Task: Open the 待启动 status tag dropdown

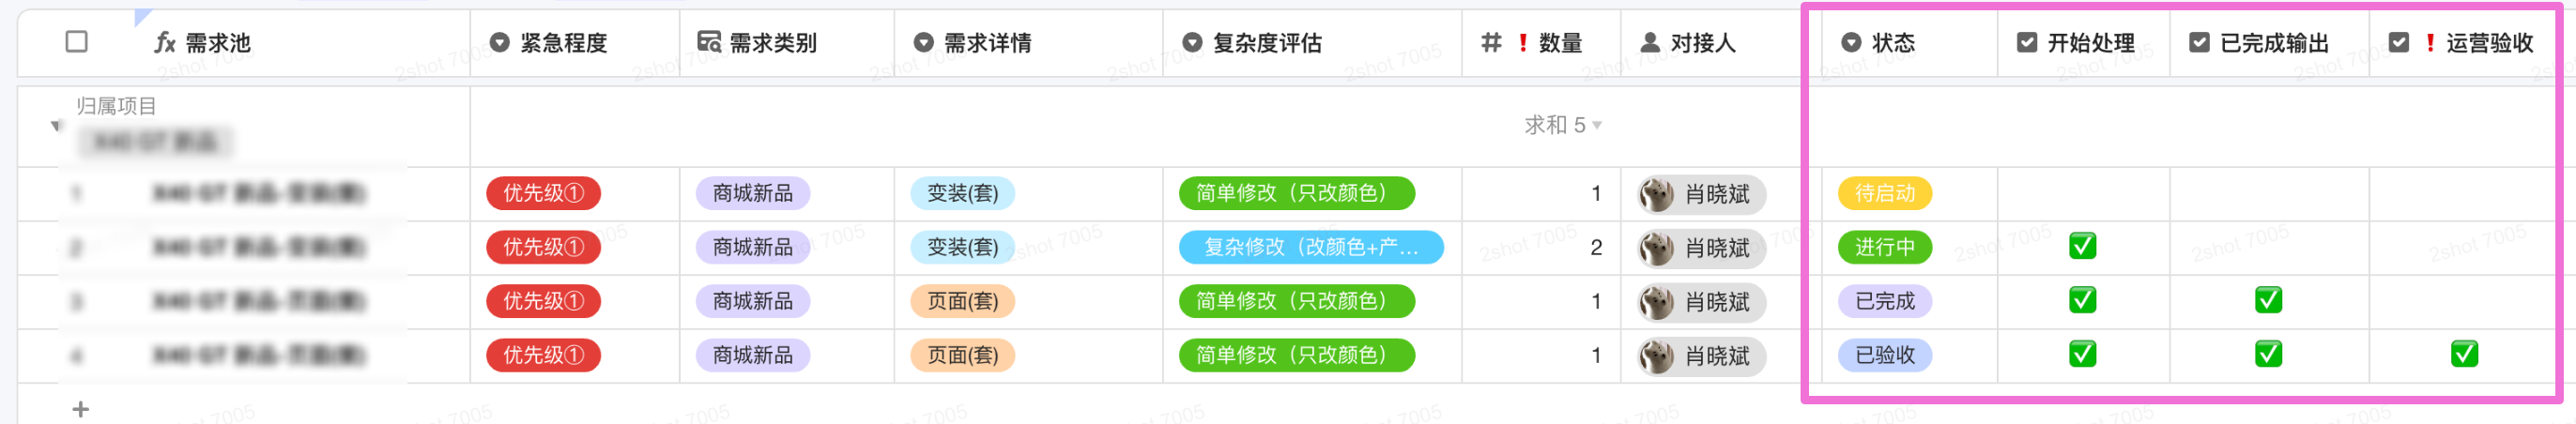Action: (x=1884, y=193)
